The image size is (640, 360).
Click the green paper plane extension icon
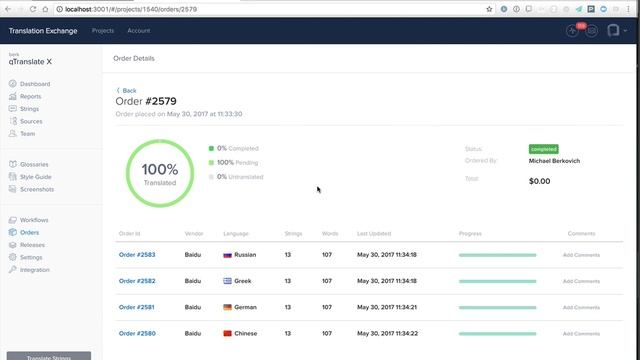(579, 9)
